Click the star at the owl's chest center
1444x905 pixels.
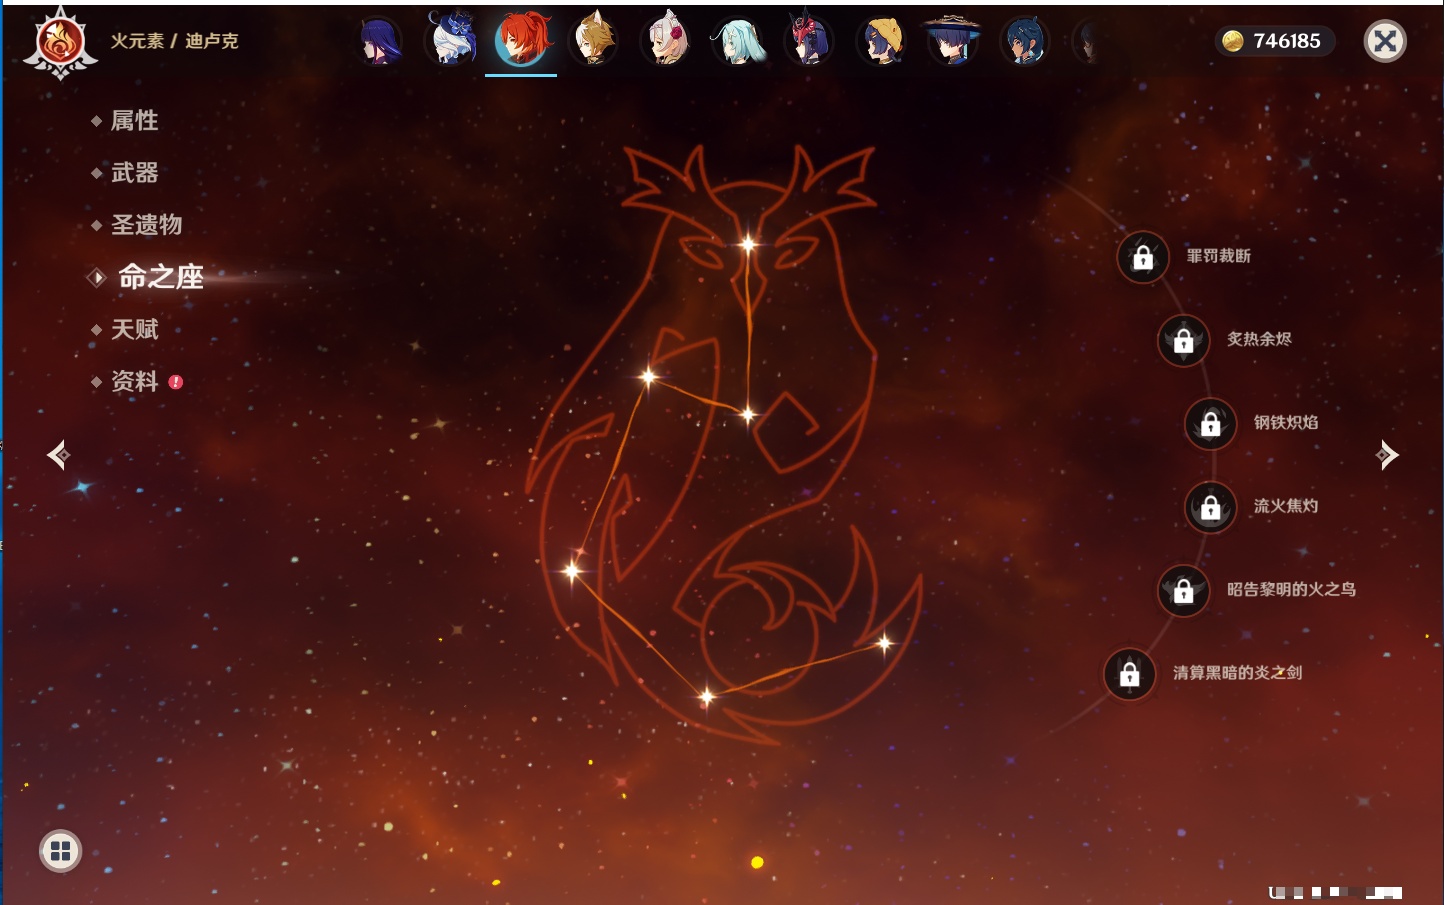click(748, 414)
